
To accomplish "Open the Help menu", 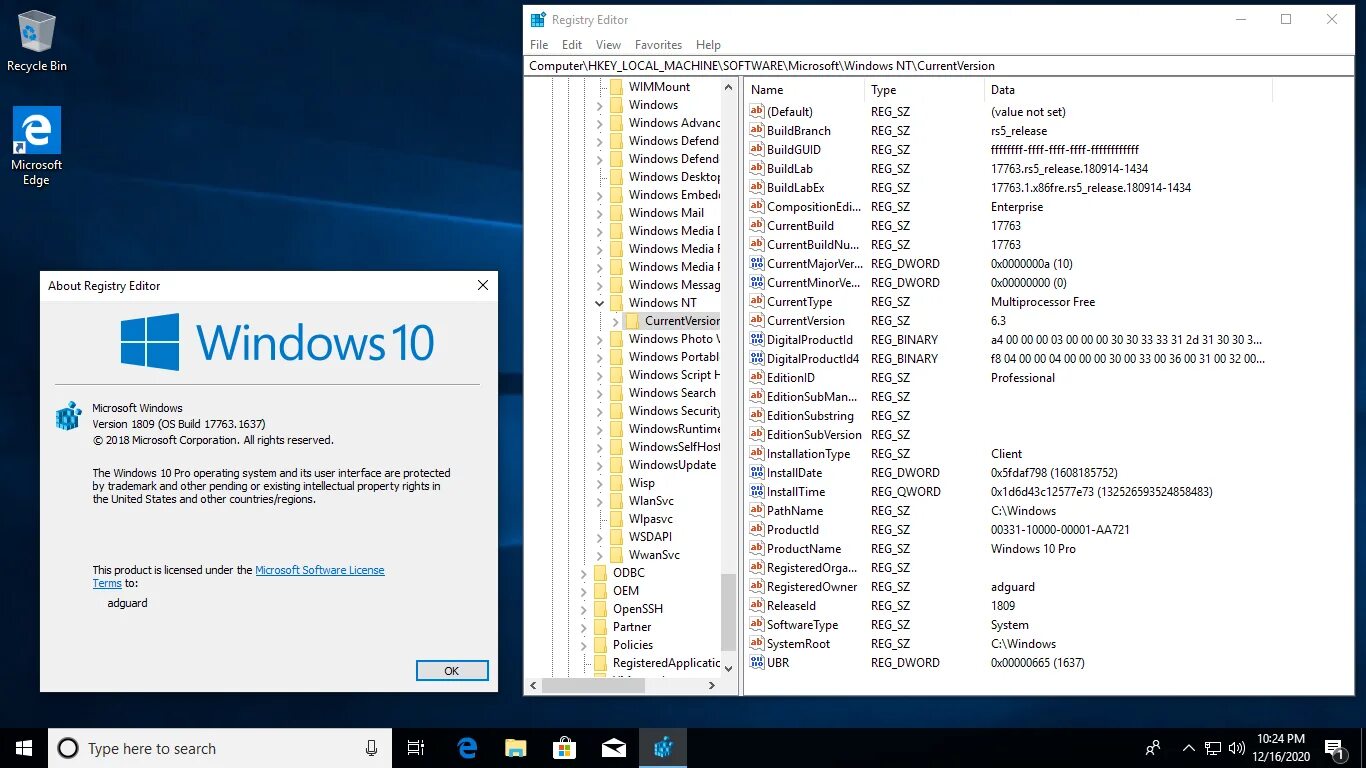I will 708,45.
